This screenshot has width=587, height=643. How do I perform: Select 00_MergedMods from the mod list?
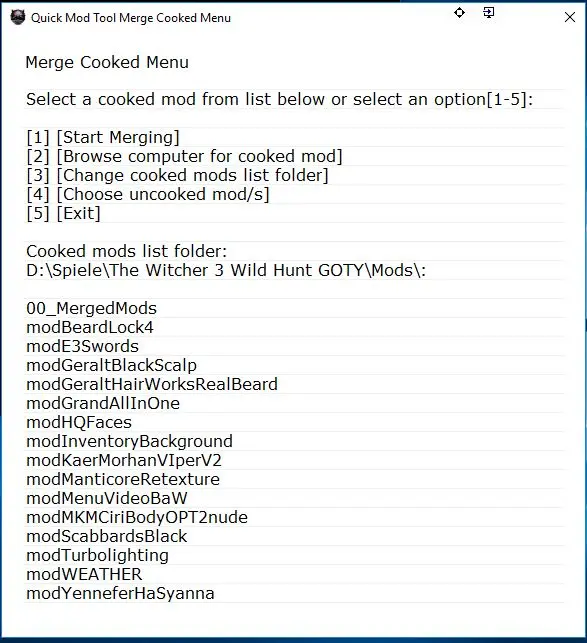[x=91, y=308]
